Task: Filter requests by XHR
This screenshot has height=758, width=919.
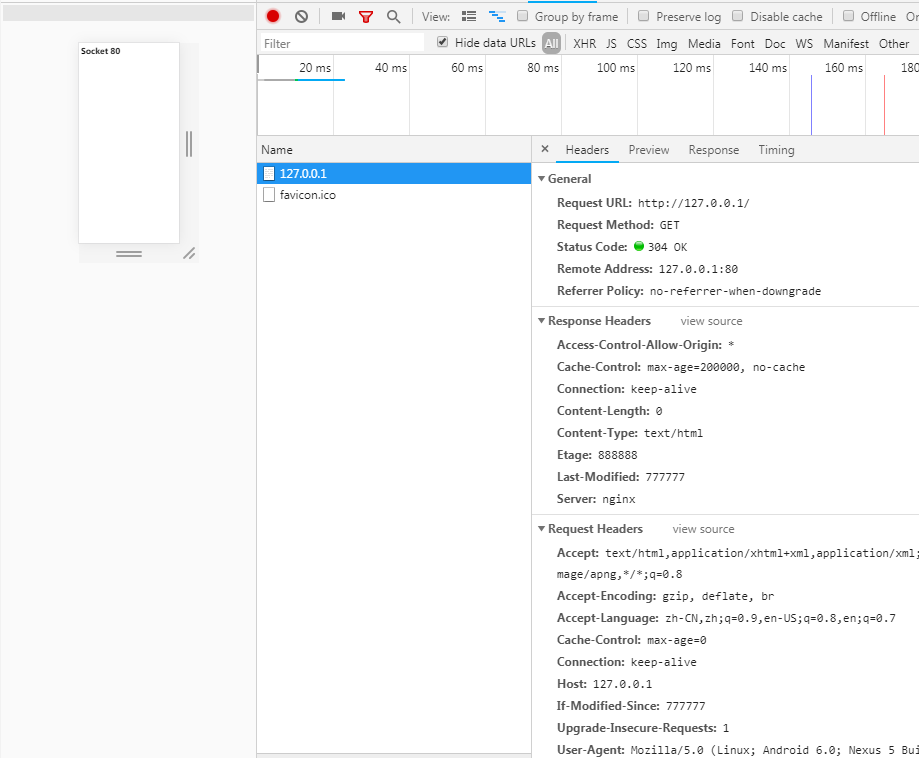Action: 584,43
